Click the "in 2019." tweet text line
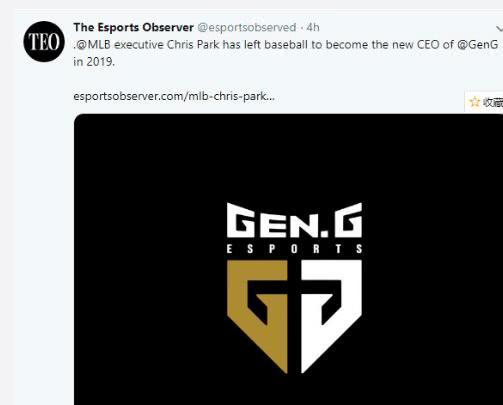The height and width of the screenshot is (405, 503). click(94, 62)
